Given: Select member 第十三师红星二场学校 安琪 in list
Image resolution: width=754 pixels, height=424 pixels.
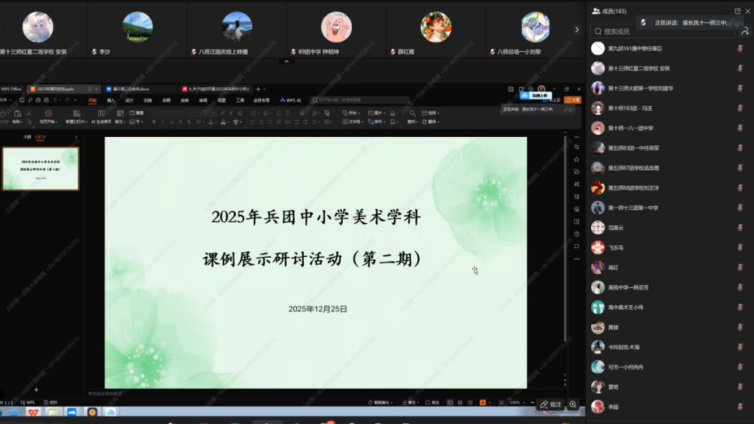Looking at the screenshot, I should (669, 68).
